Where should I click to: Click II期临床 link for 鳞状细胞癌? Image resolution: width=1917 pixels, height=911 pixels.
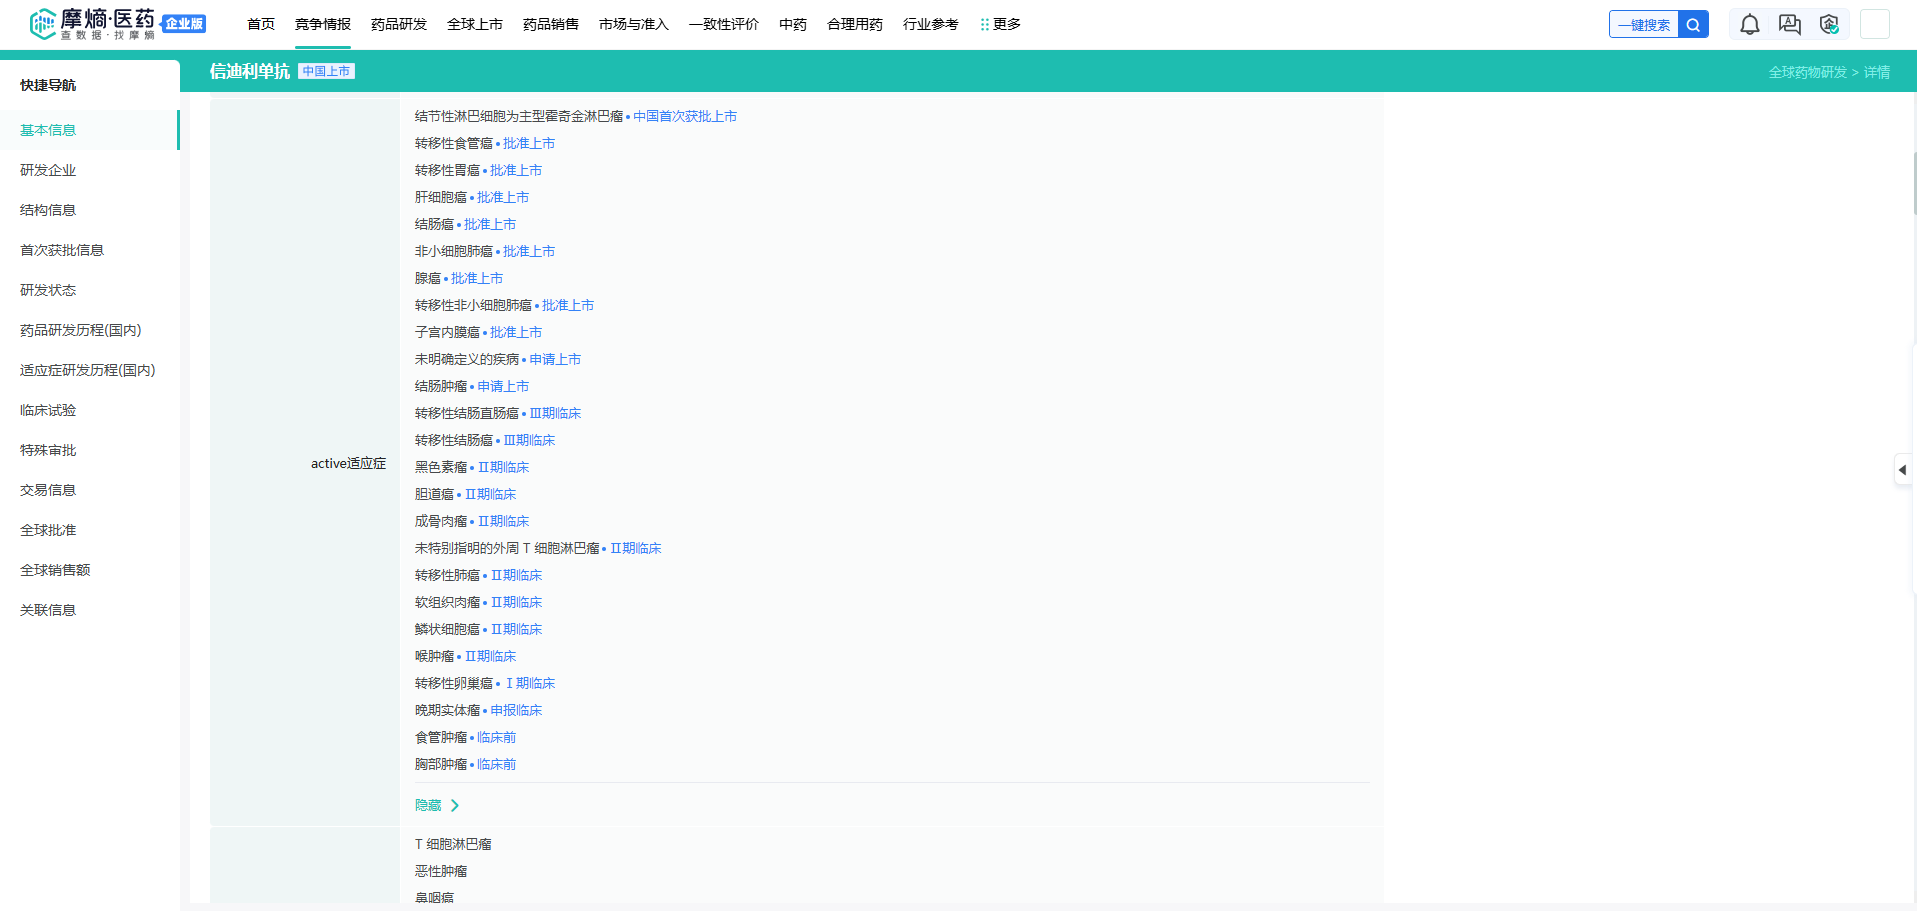(x=516, y=629)
